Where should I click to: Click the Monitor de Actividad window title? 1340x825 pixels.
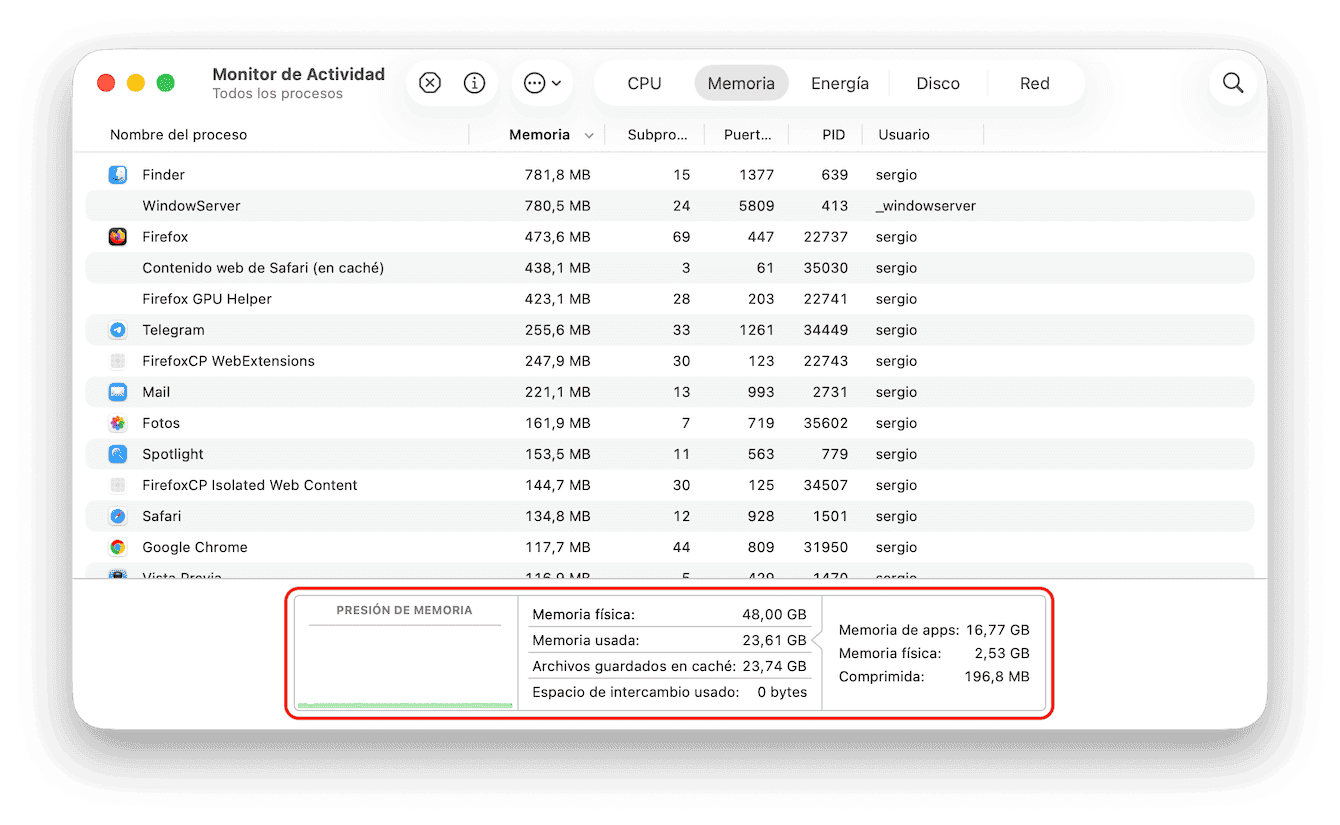pos(299,74)
